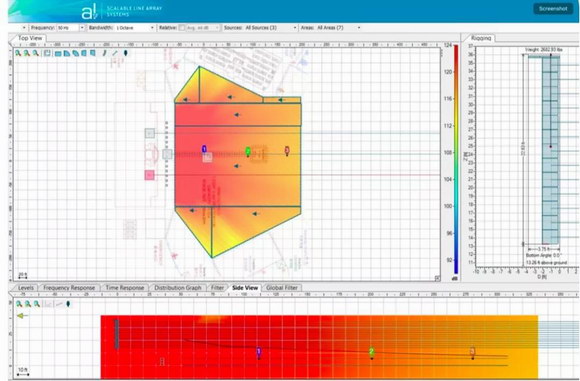Select the microphone icon in Top View toolbar
Image resolution: width=580 pixels, height=381 pixels.
[x=125, y=53]
